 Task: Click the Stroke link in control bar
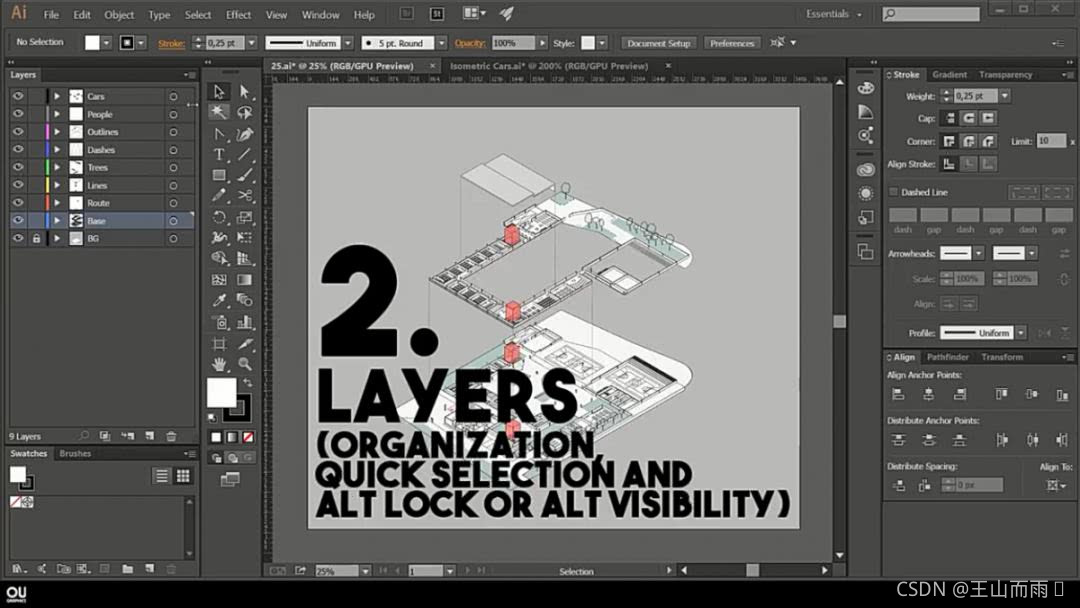coord(172,43)
